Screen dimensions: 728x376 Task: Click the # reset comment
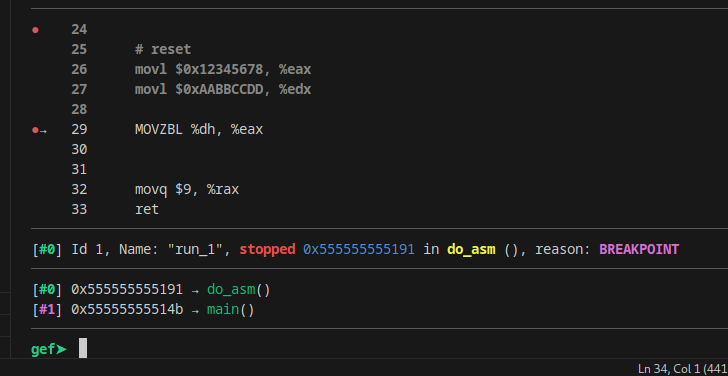[x=163, y=49]
